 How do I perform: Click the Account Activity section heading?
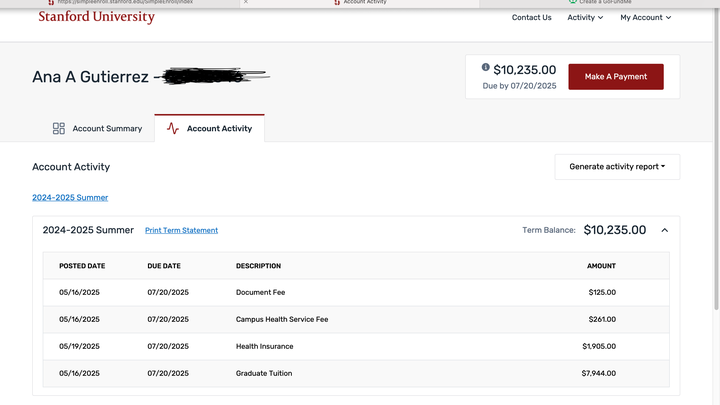pyautogui.click(x=71, y=167)
